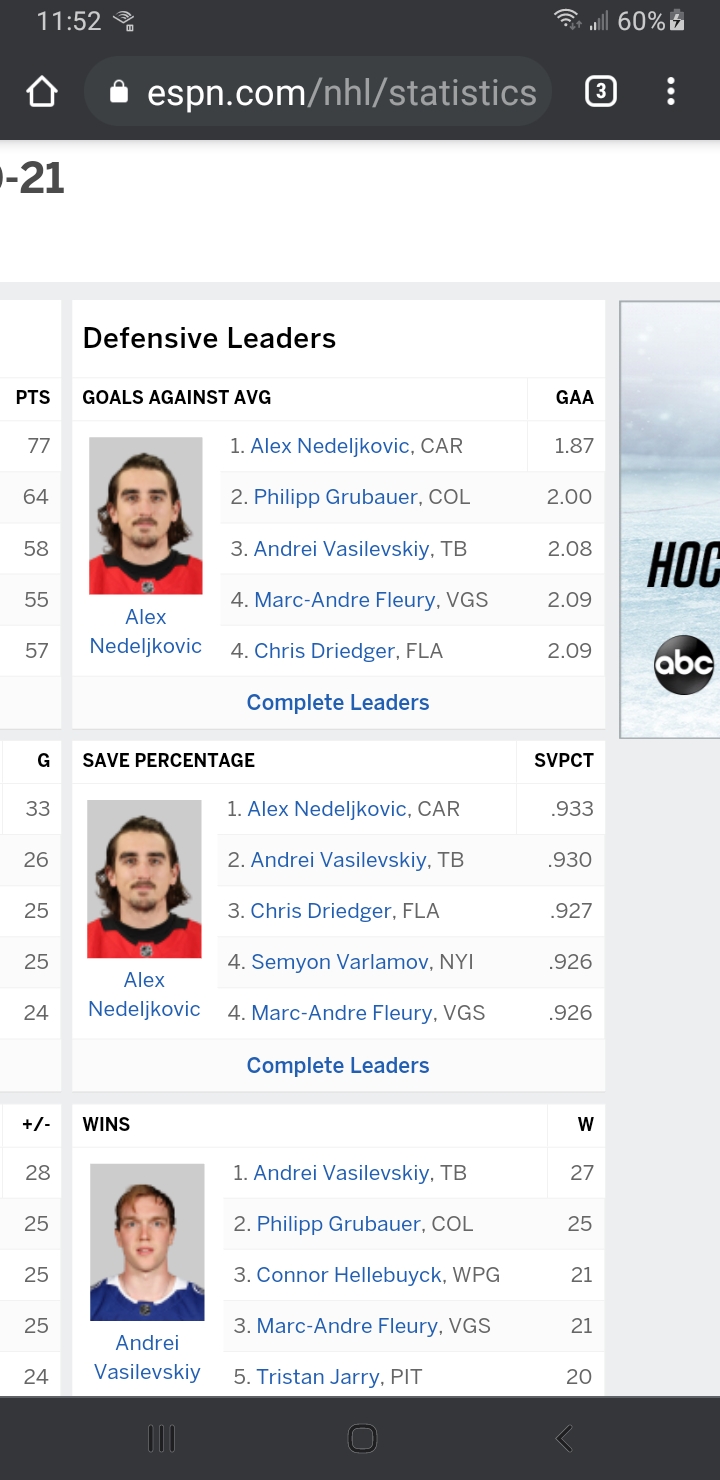Open Complete Leaders under Goals Against Avg

[x=338, y=702]
